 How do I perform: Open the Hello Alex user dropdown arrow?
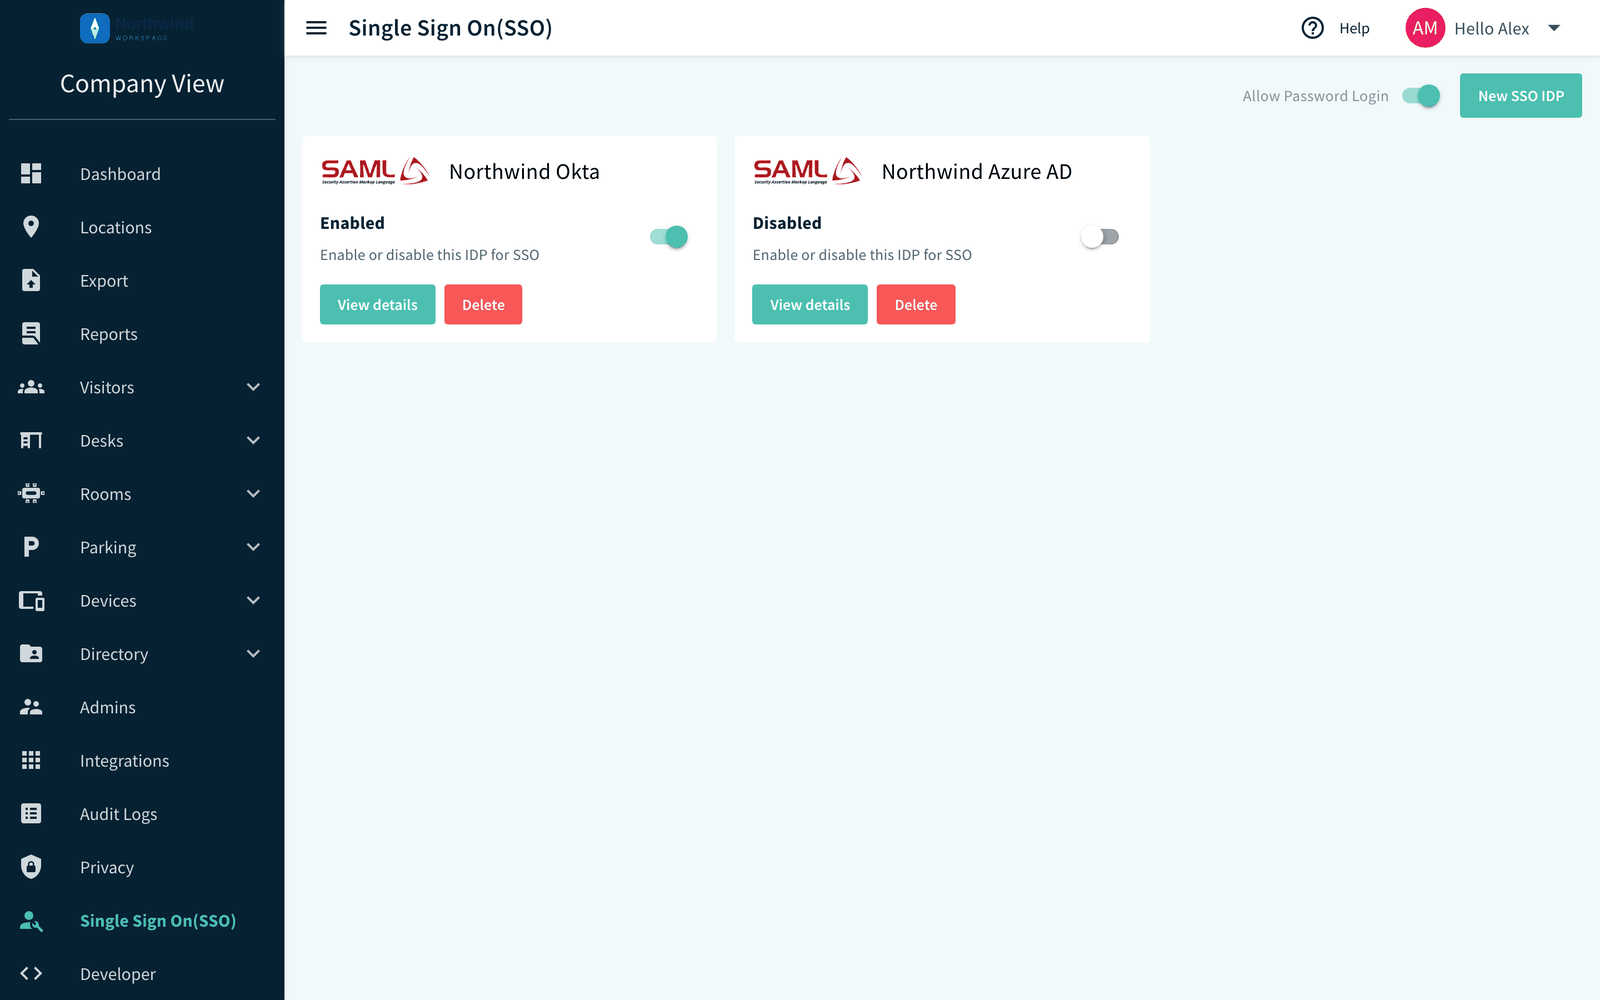(x=1554, y=28)
